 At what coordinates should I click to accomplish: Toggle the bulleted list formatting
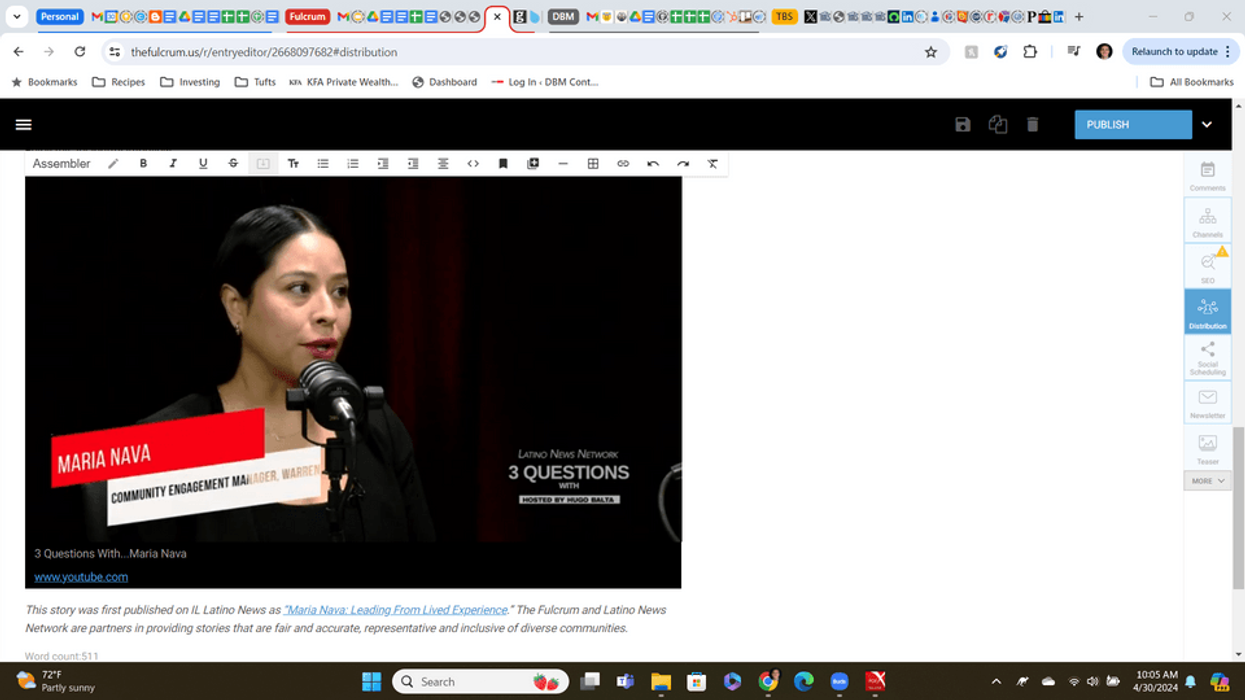(x=323, y=163)
